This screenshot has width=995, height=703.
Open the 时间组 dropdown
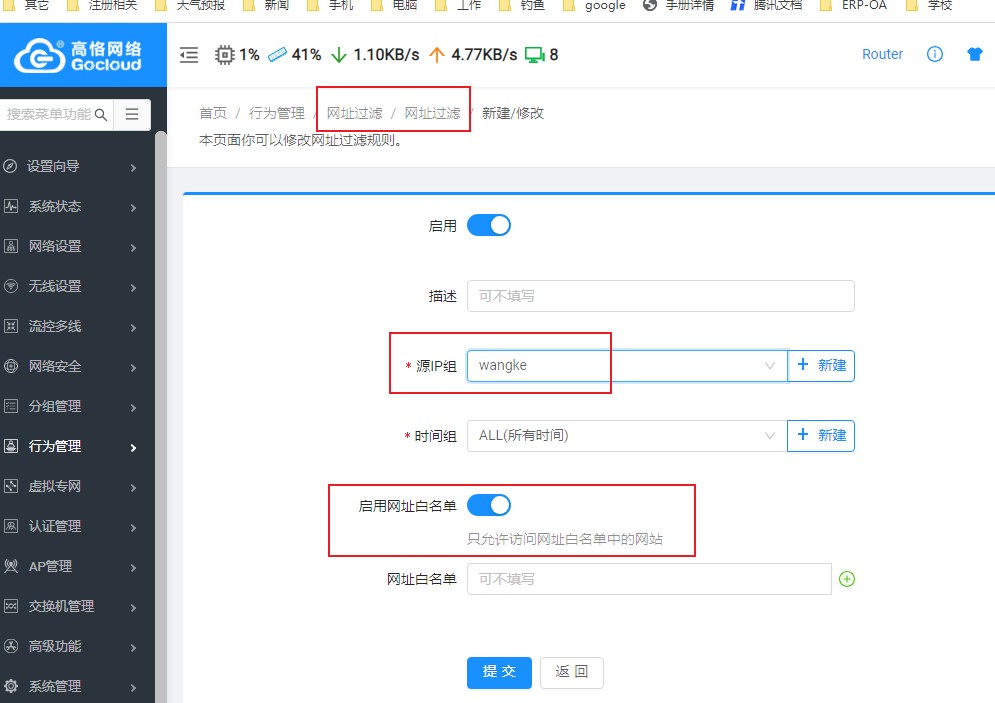627,436
